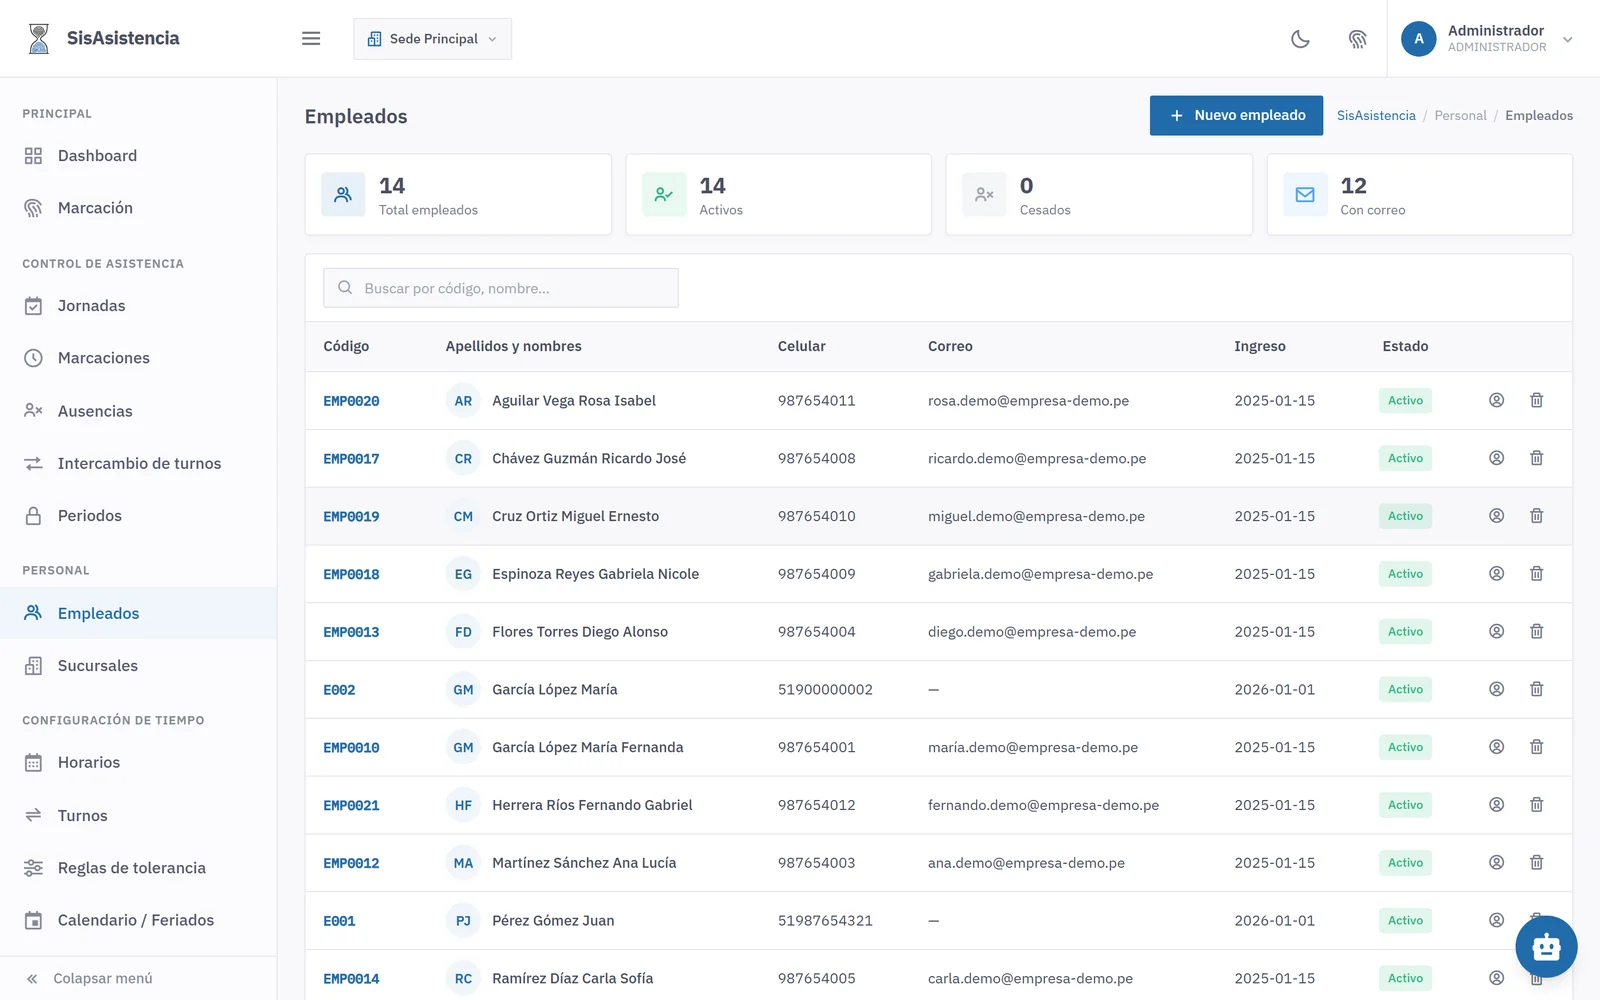The width and height of the screenshot is (1600, 1000).
Task: Delete employee Herrera Ríos Fernando Gabriel
Action: pyautogui.click(x=1536, y=805)
